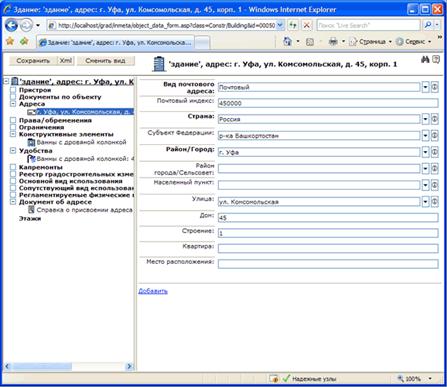Click the Сменить вид button
The height and width of the screenshot is (387, 447).
tap(105, 61)
